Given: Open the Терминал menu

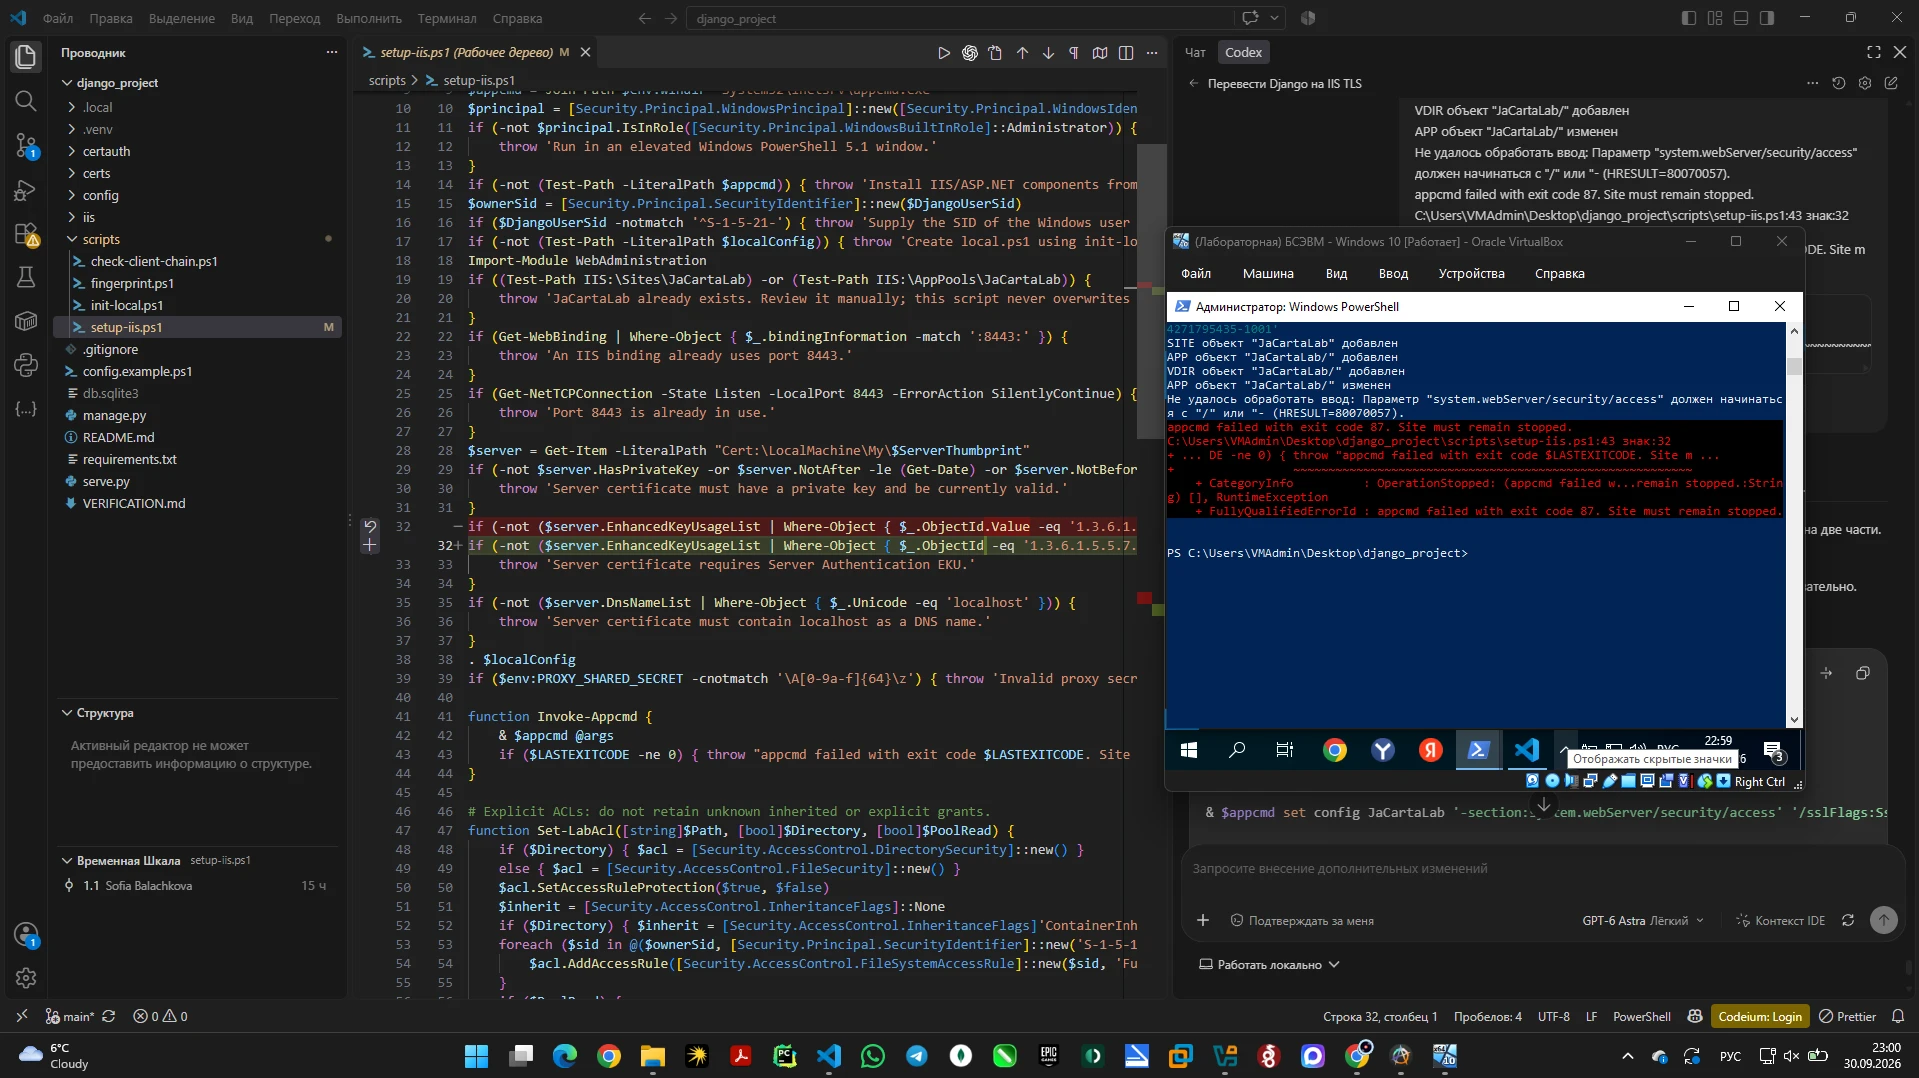Looking at the screenshot, I should point(446,18).
